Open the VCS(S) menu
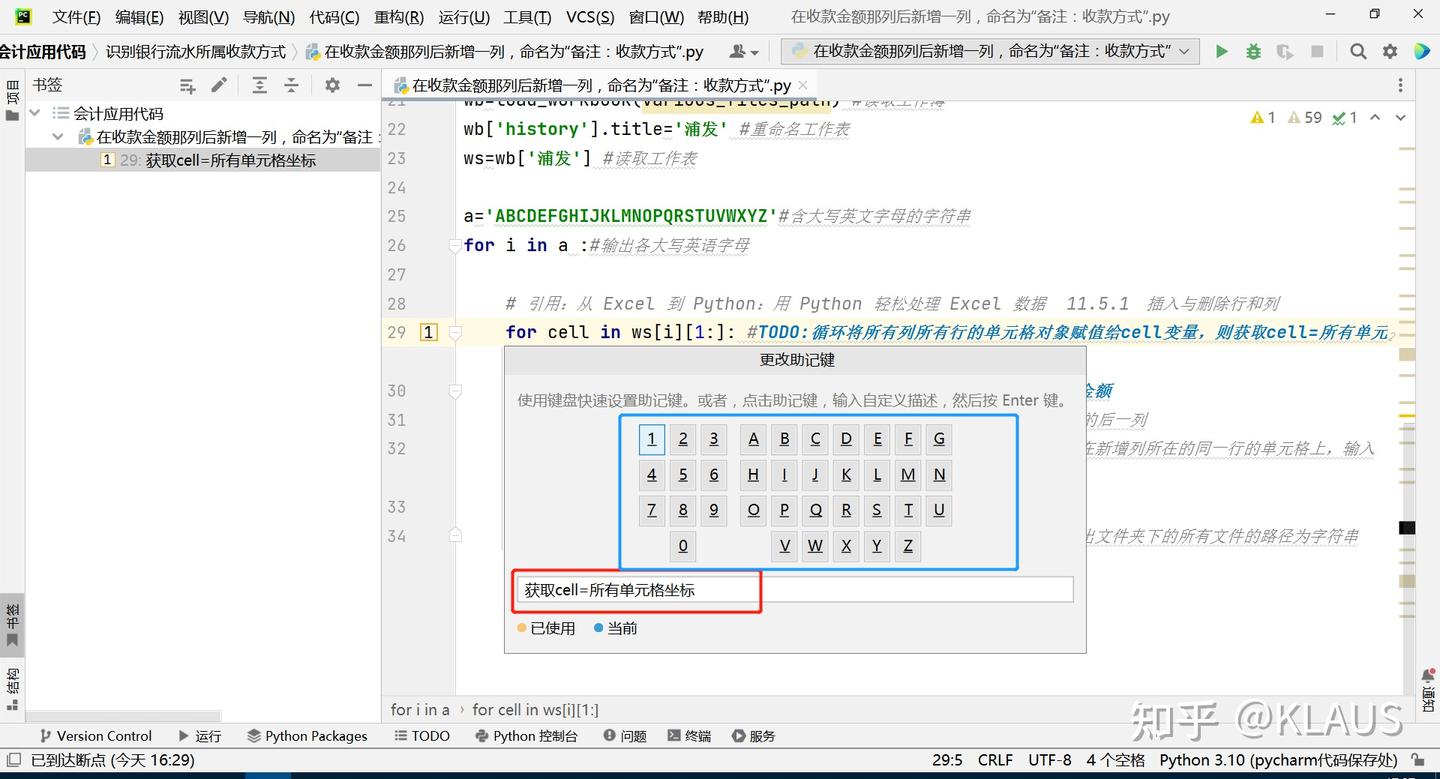 click(x=590, y=16)
